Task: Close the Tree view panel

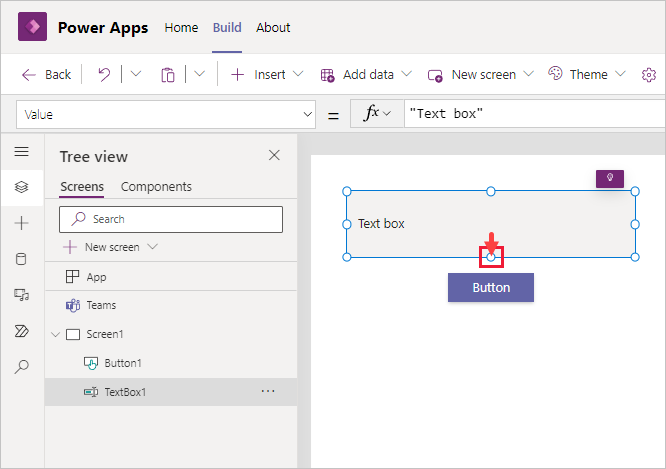Action: 274,155
